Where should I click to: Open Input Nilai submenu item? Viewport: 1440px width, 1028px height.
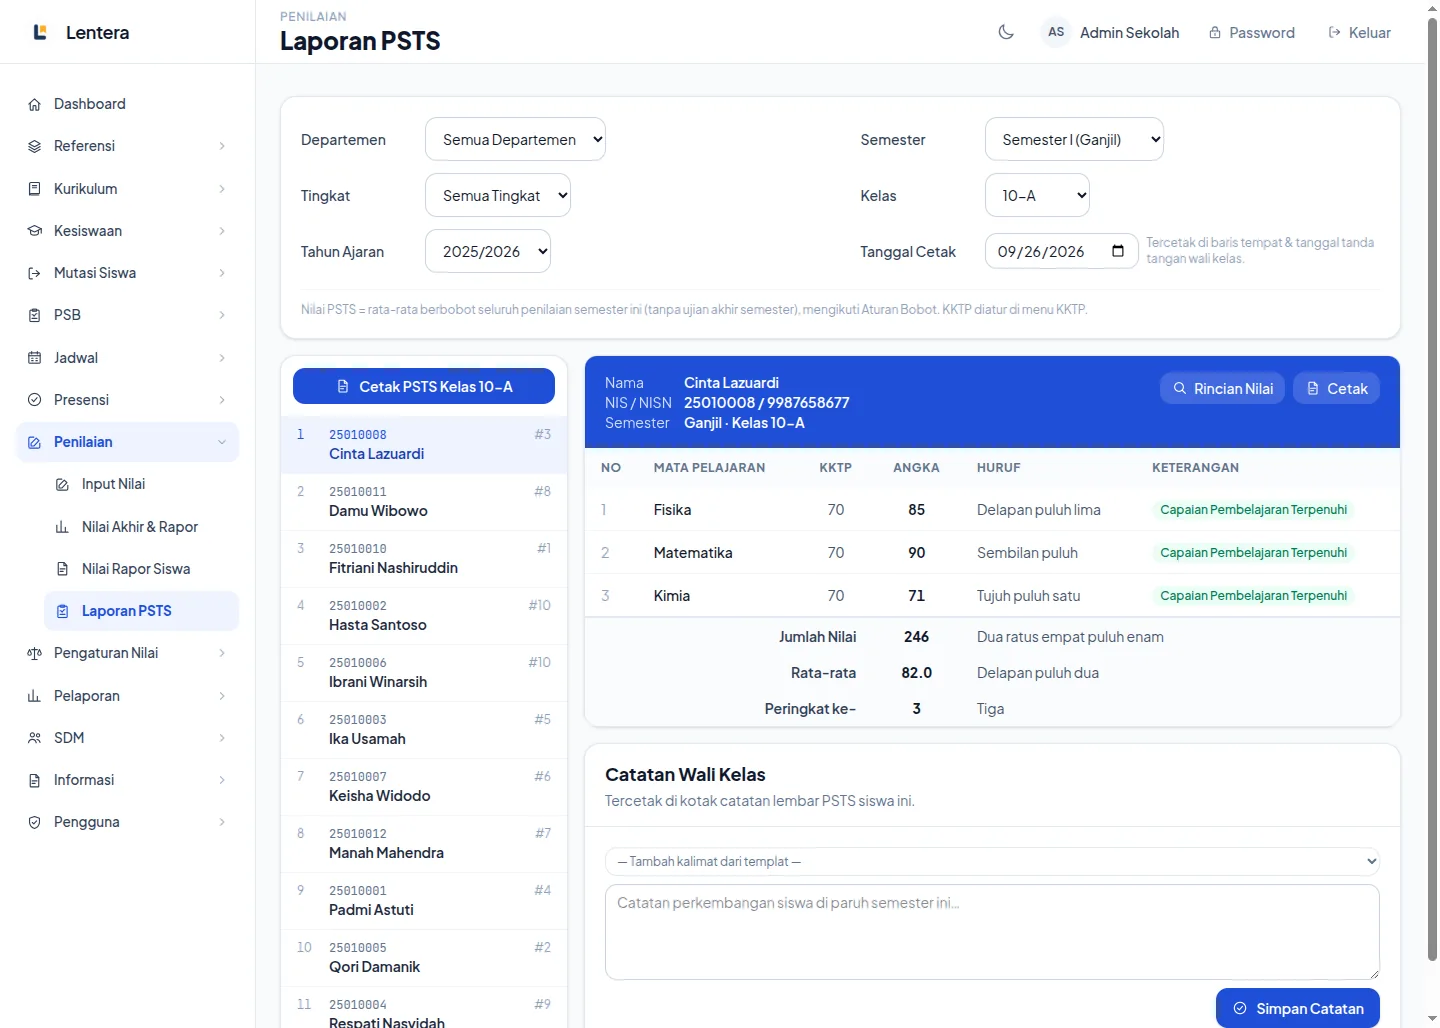click(x=141, y=484)
